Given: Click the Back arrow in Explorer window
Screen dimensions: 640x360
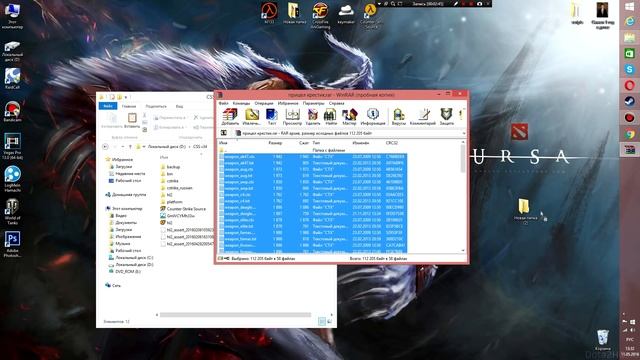Looking at the screenshot, I should [x=105, y=147].
